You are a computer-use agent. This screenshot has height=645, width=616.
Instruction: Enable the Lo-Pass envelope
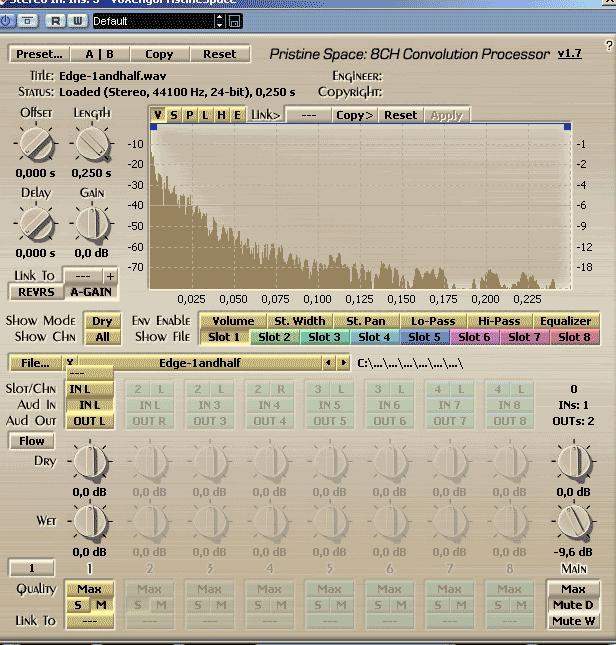[x=433, y=321]
